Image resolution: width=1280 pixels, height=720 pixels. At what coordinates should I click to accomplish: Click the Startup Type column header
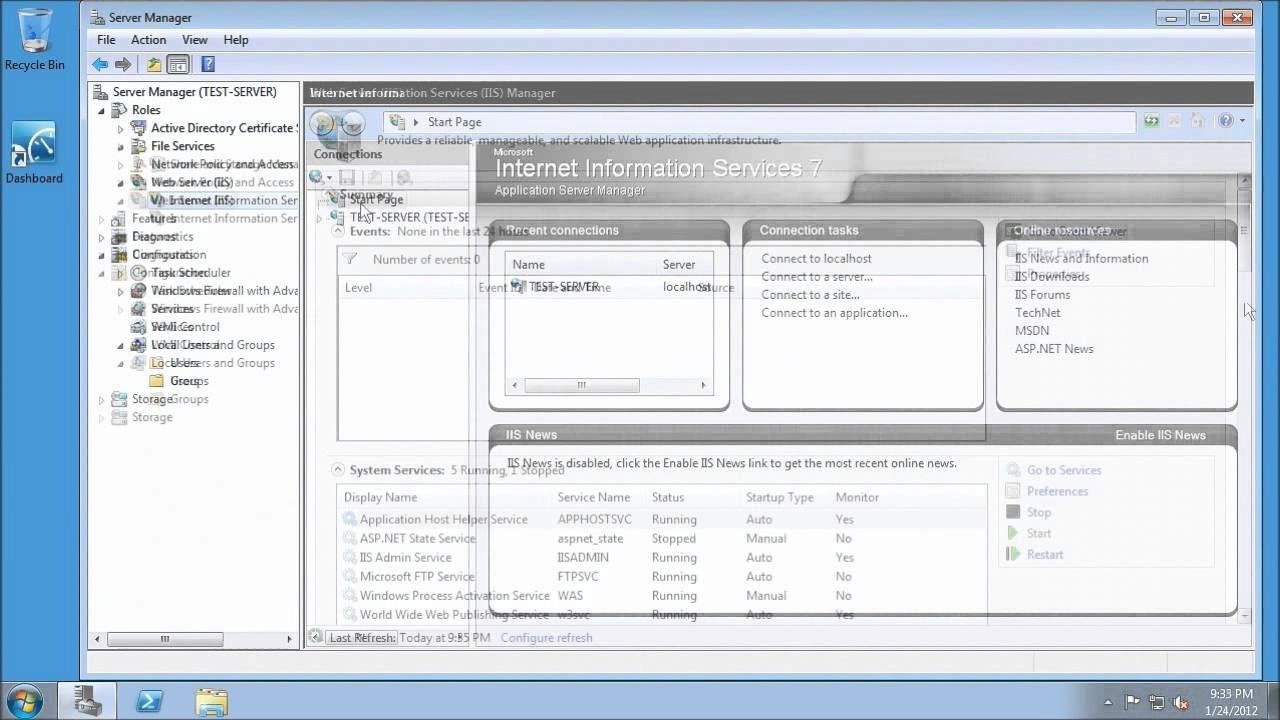point(780,497)
